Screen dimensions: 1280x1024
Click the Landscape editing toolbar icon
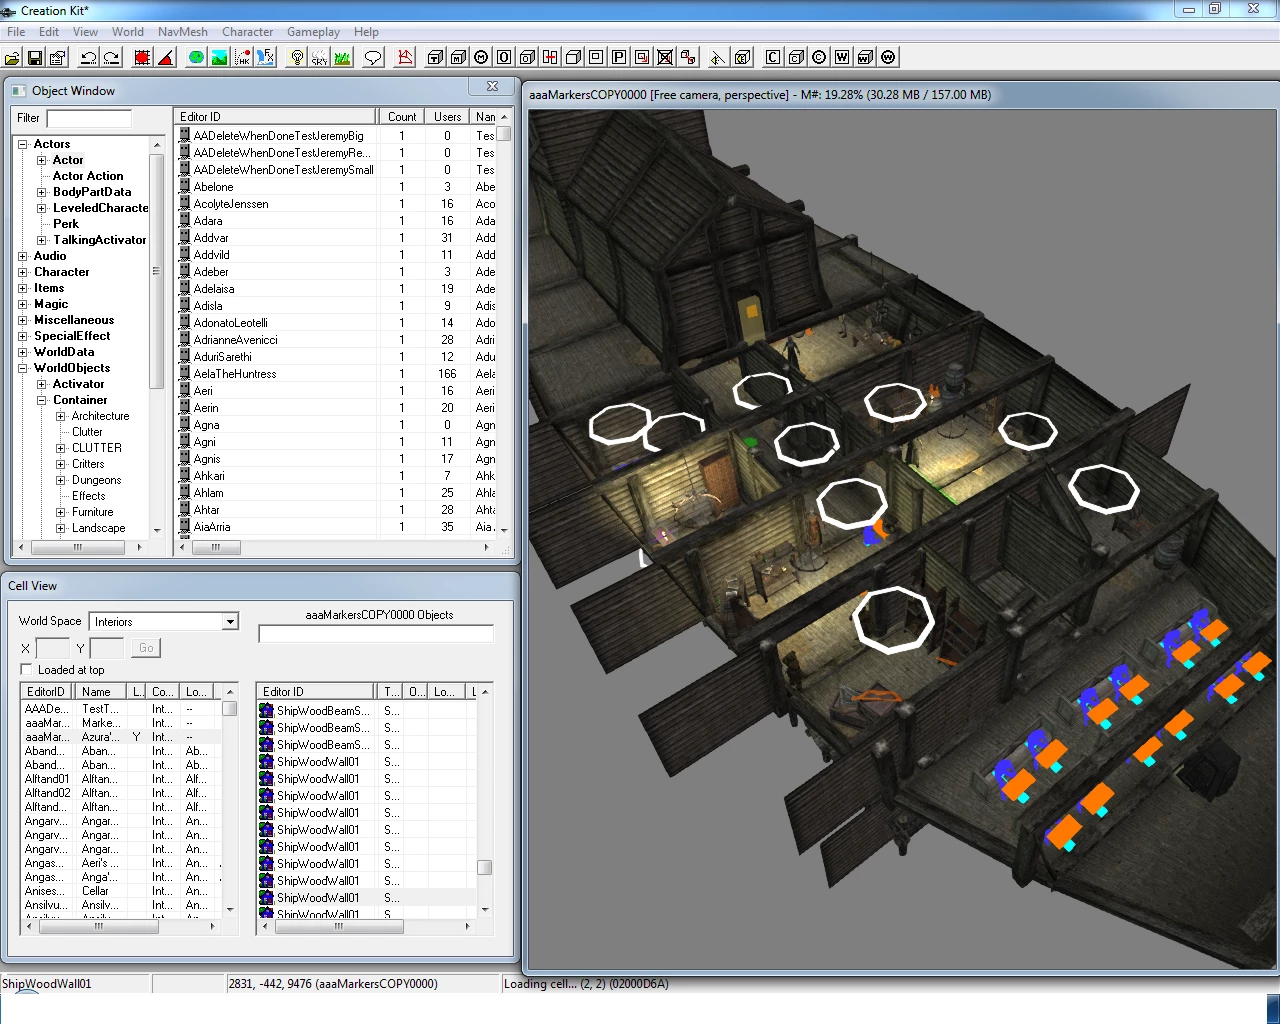[x=219, y=58]
